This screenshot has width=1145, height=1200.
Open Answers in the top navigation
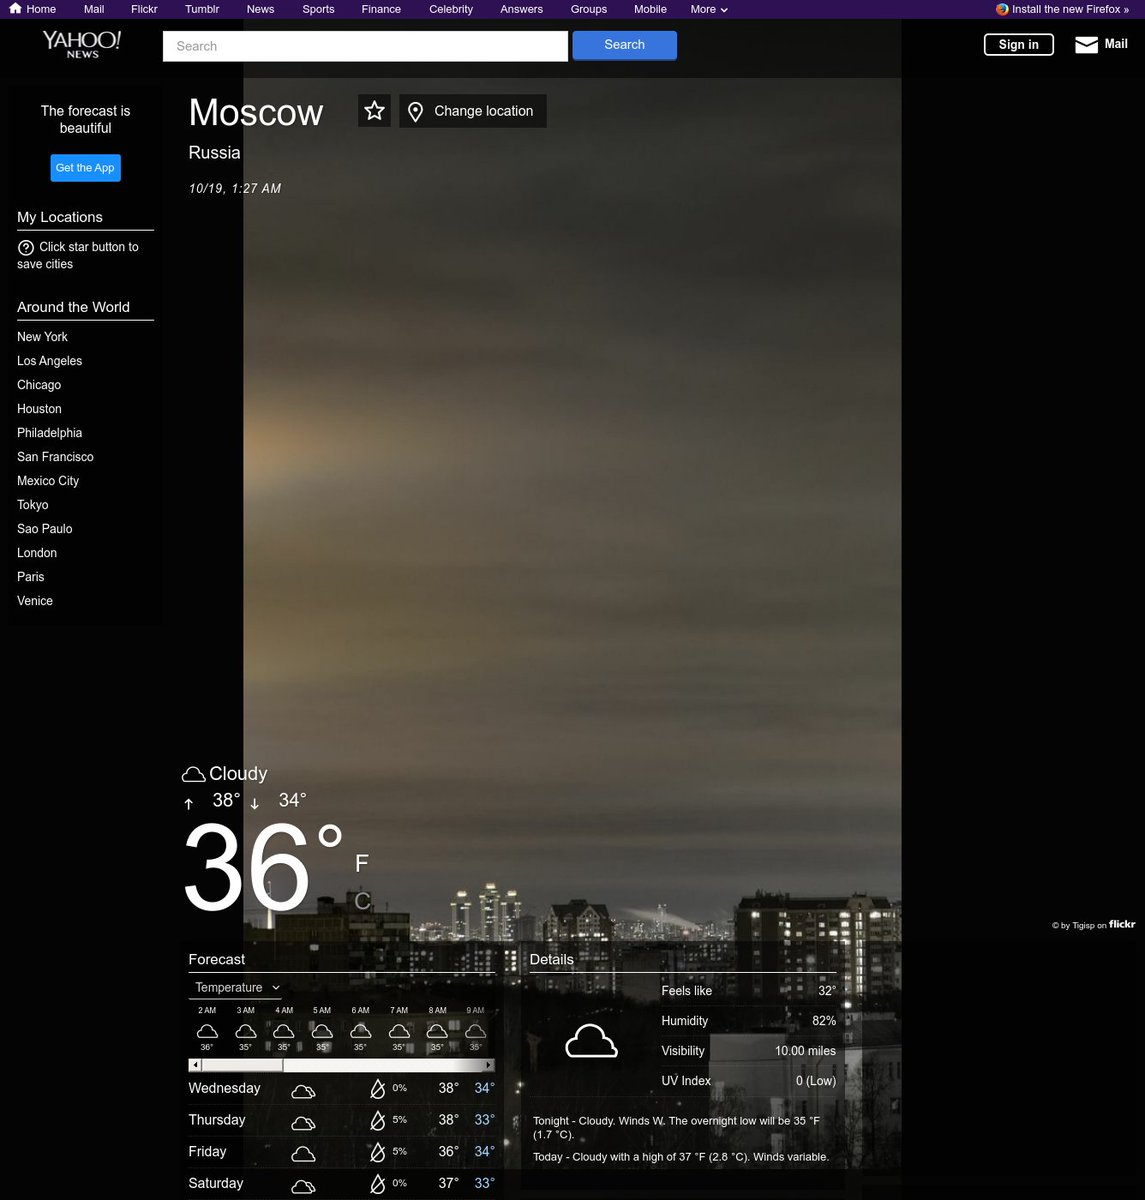pyautogui.click(x=522, y=9)
